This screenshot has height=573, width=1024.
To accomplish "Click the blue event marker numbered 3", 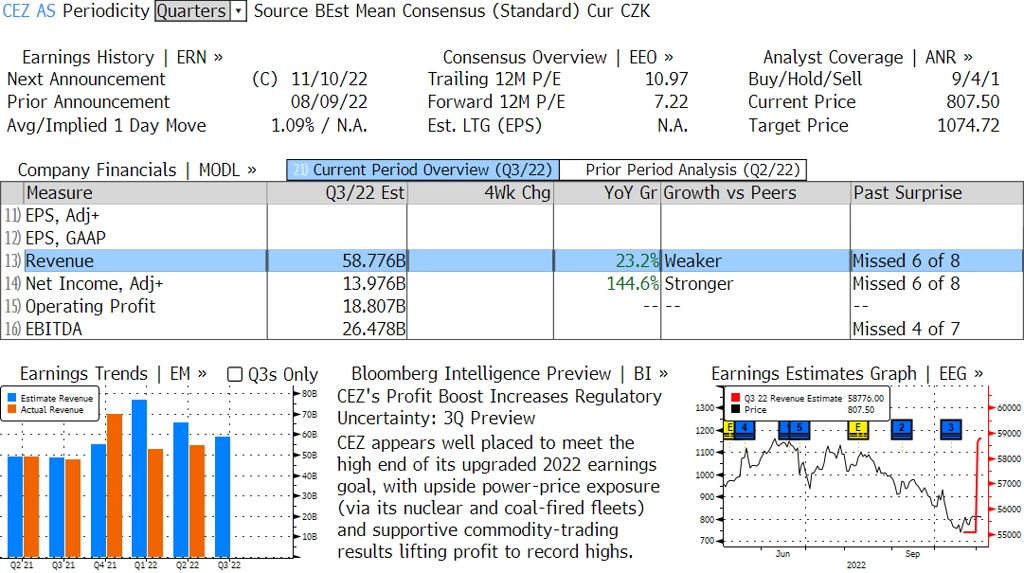I will click(x=951, y=429).
